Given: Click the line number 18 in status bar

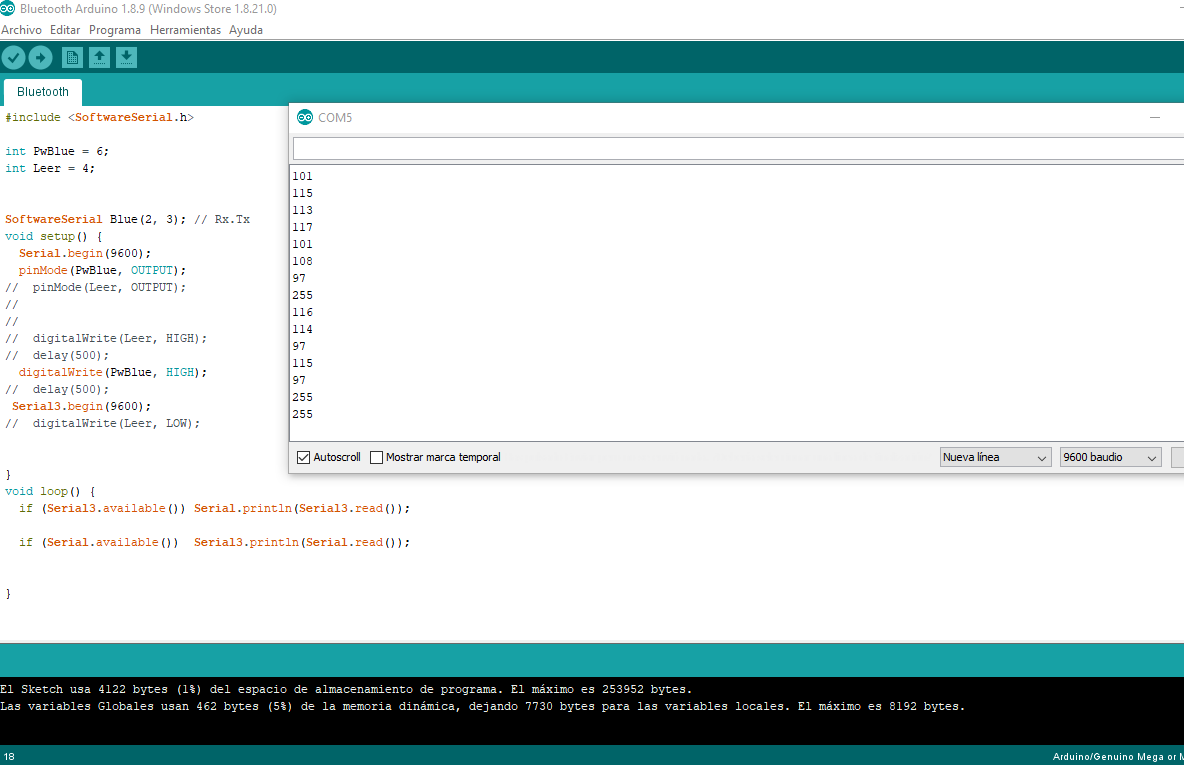Looking at the screenshot, I should (9, 757).
